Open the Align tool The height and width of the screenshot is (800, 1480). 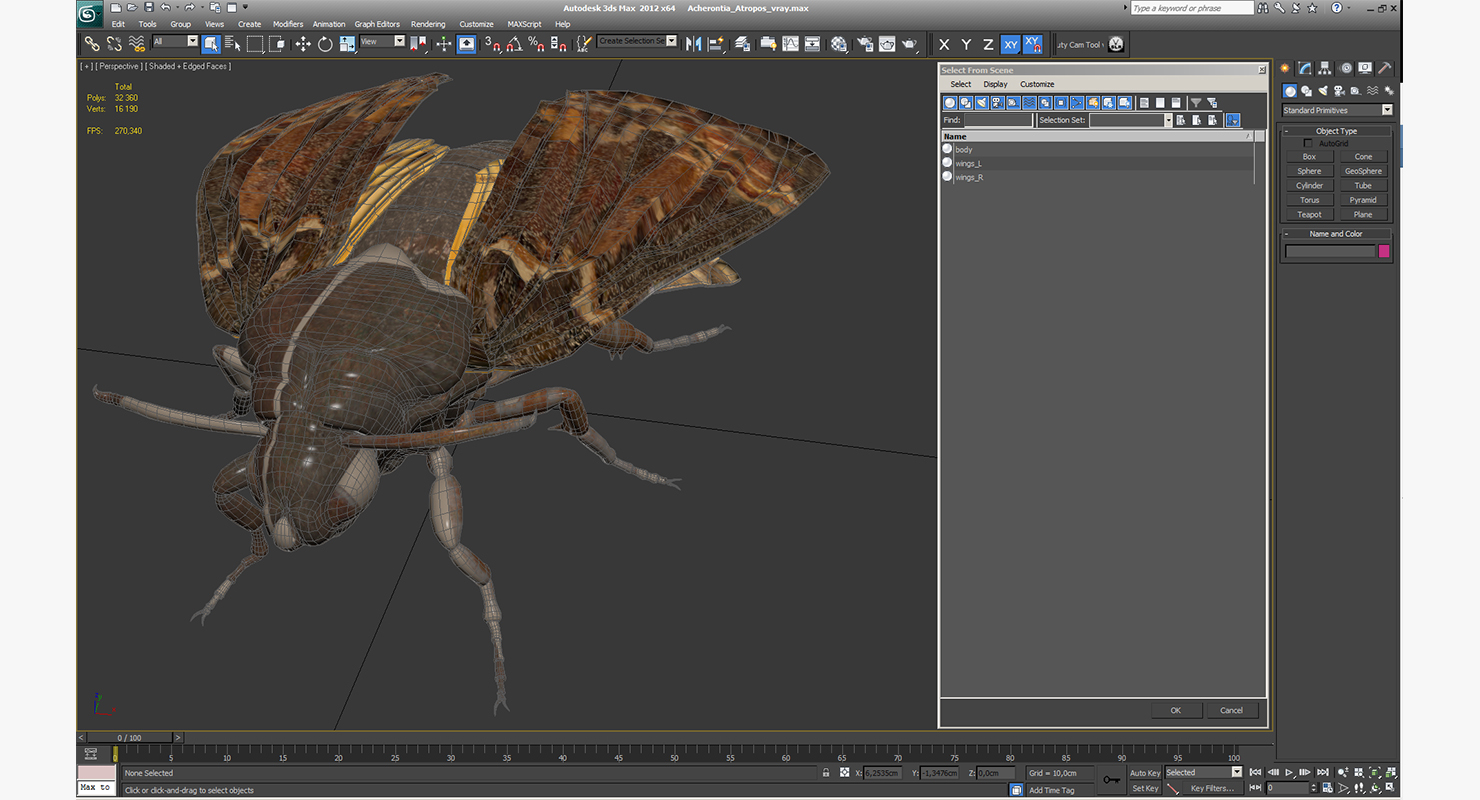716,44
